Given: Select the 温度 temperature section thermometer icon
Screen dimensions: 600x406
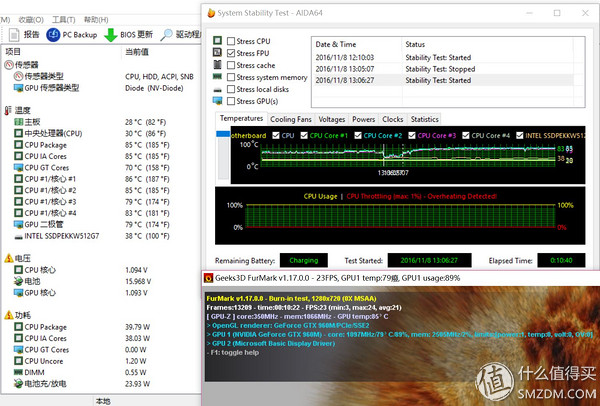Looking at the screenshot, I should pos(9,109).
